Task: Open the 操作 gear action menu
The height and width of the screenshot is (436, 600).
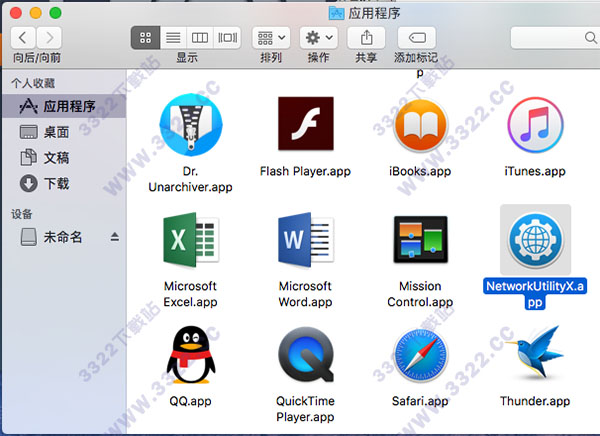Action: 318,38
